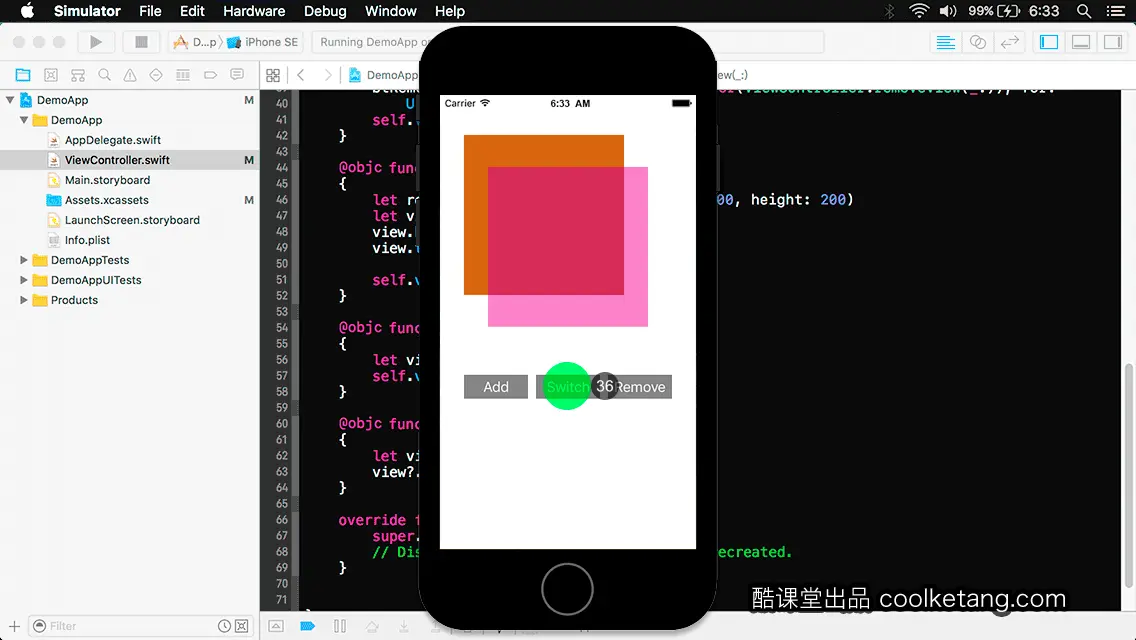Expand the DemoAppUITests folder
Viewport: 1136px width, 640px height.
[24, 280]
